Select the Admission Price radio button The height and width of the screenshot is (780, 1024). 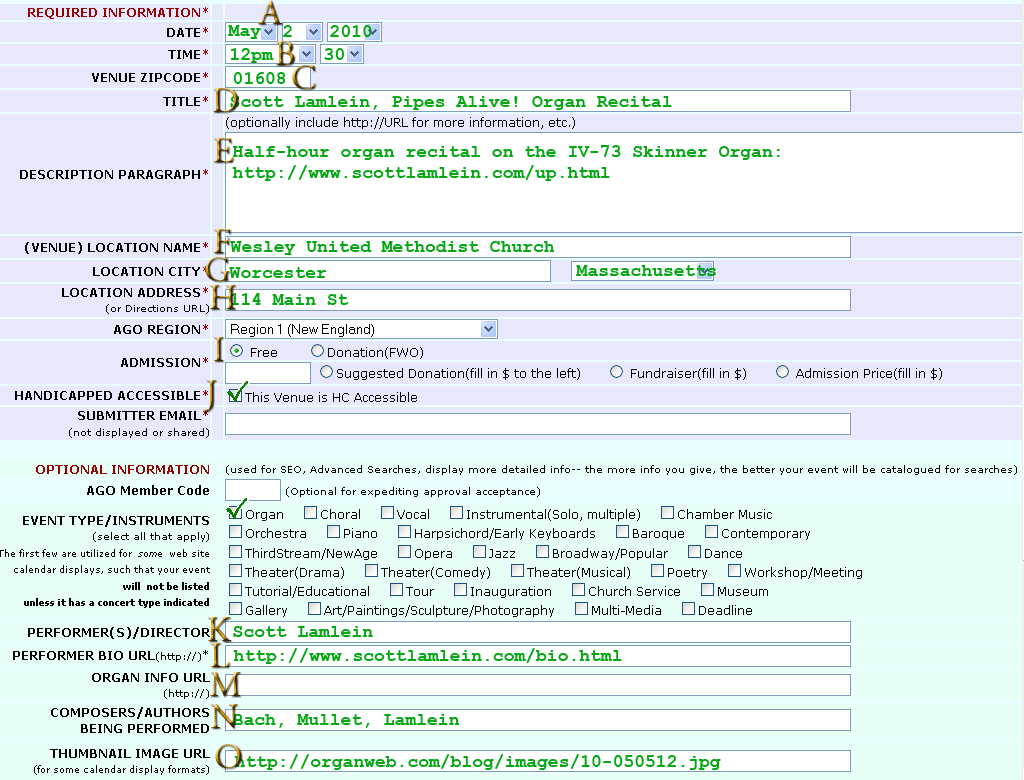pyautogui.click(x=782, y=372)
